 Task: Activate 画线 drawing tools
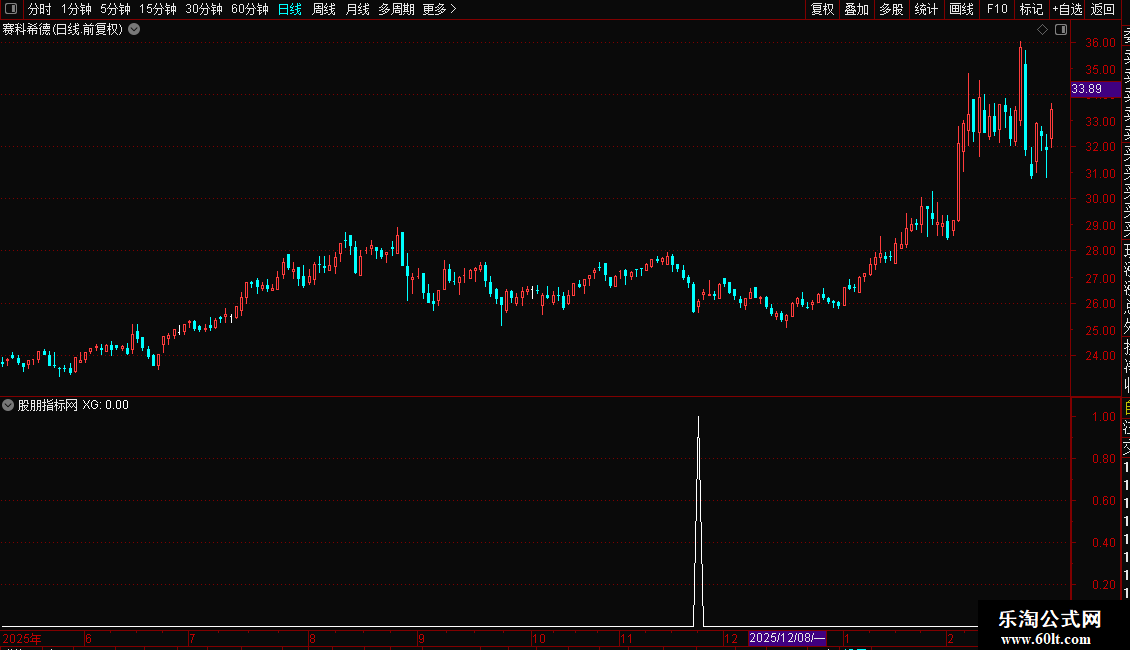tap(961, 9)
